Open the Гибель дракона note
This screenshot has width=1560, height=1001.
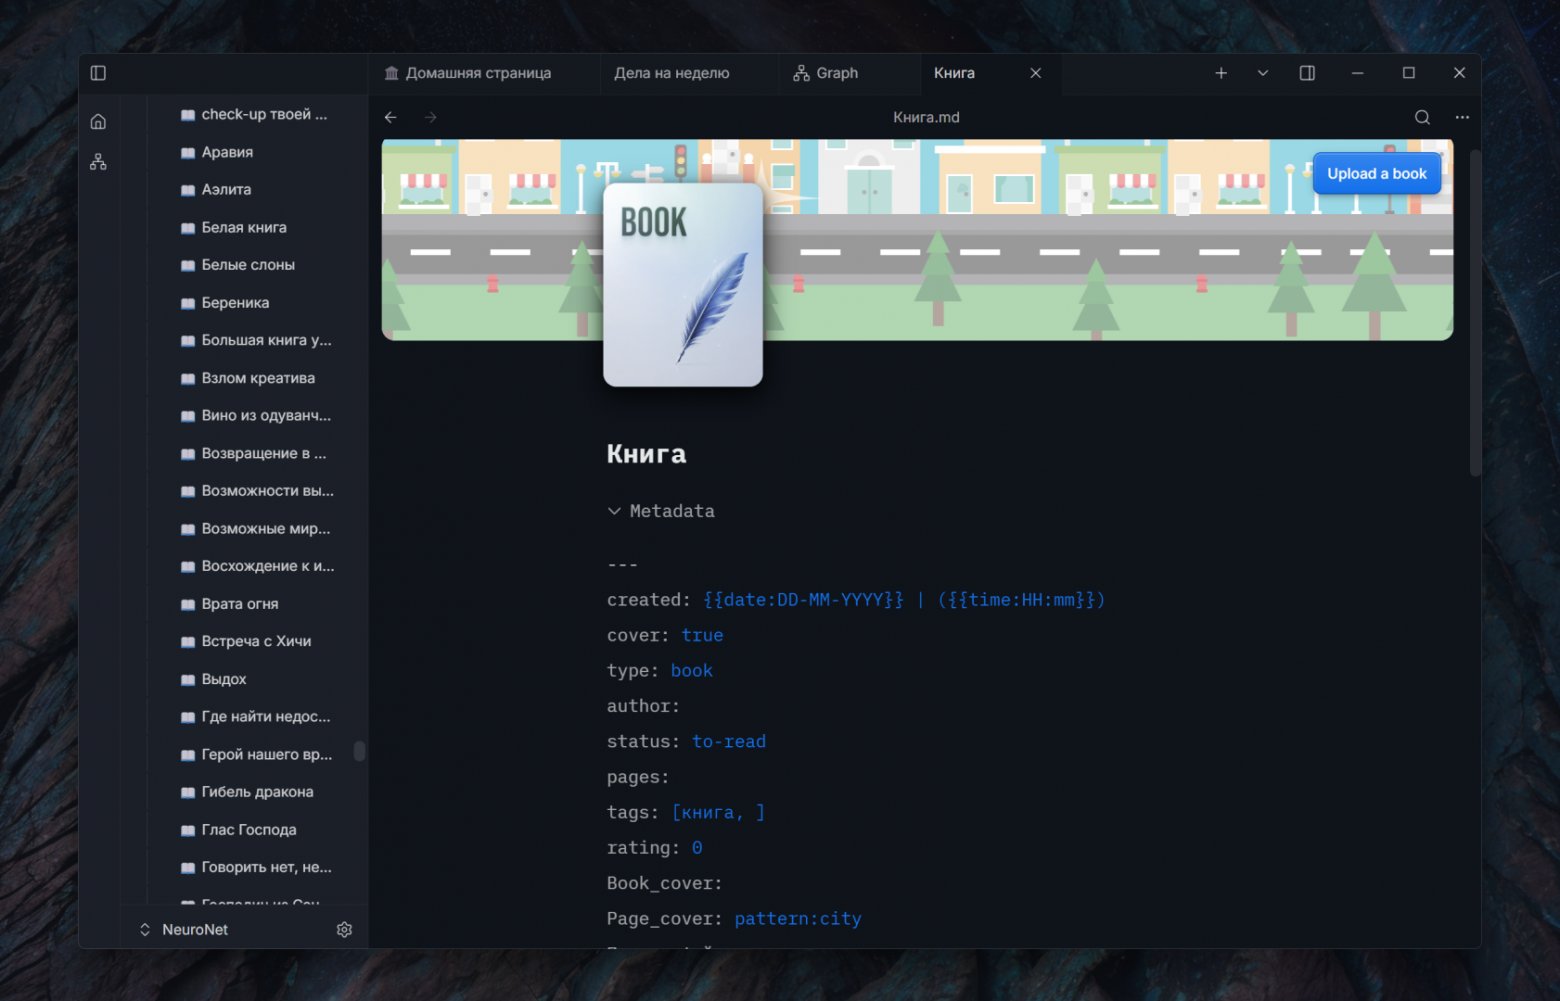click(x=257, y=792)
